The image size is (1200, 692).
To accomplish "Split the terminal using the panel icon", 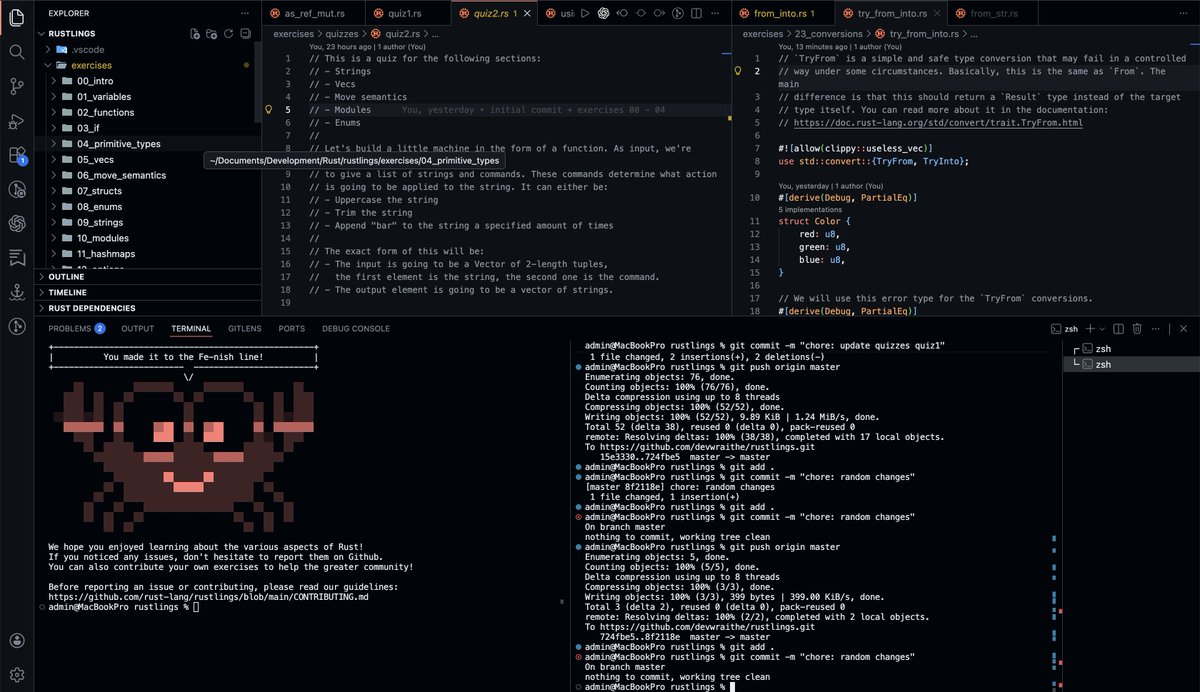I will point(1118,328).
